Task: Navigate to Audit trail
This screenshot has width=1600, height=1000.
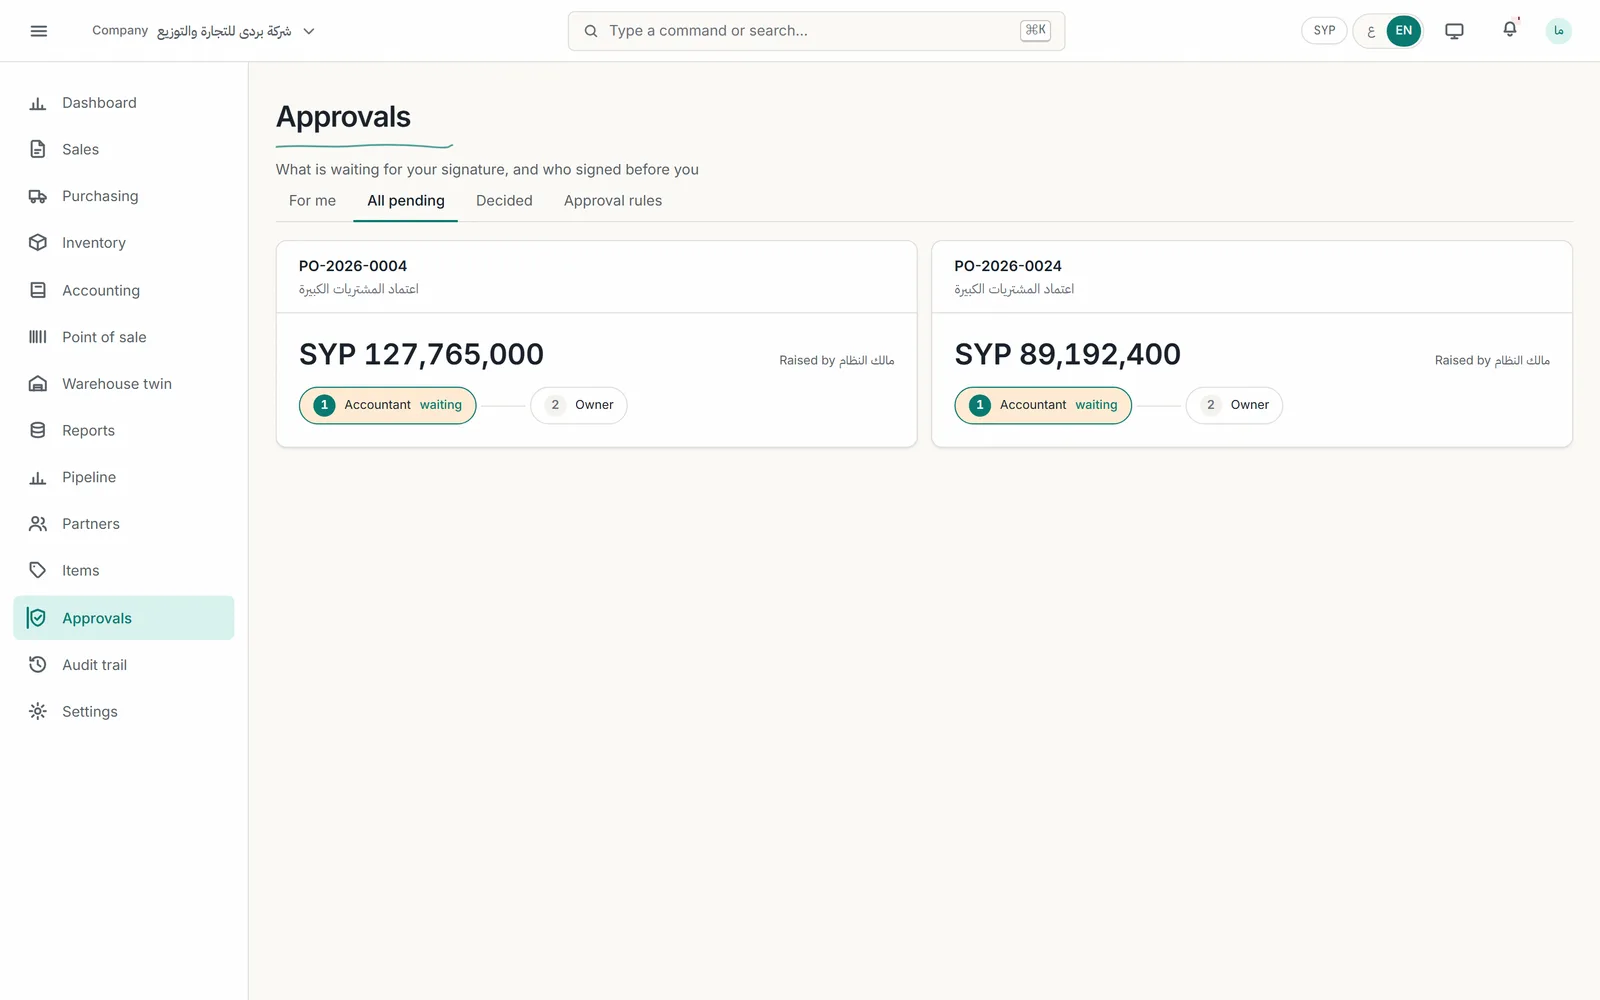Action: point(124,665)
